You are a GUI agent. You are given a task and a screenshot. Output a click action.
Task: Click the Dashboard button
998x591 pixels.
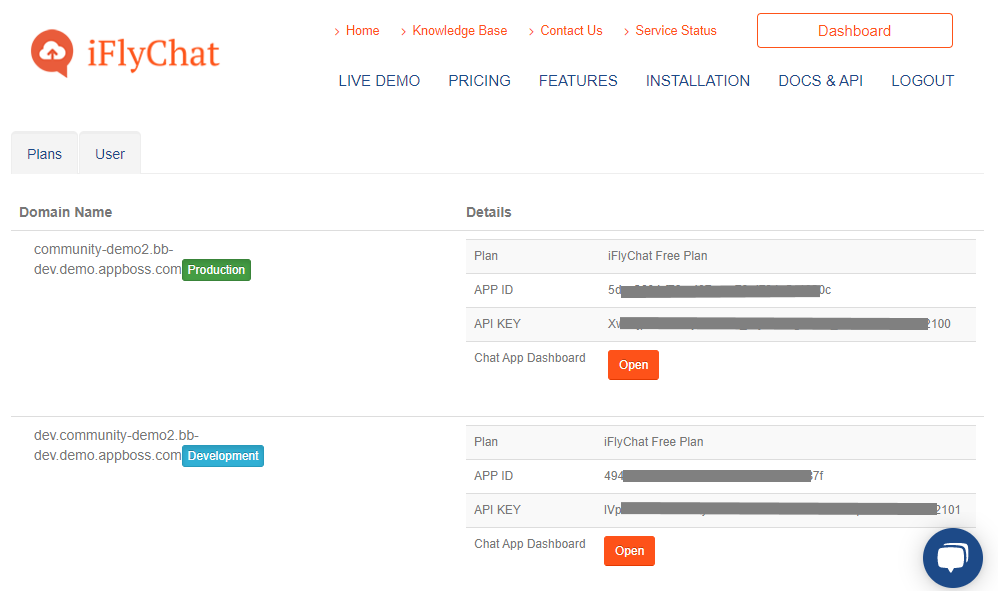click(854, 31)
